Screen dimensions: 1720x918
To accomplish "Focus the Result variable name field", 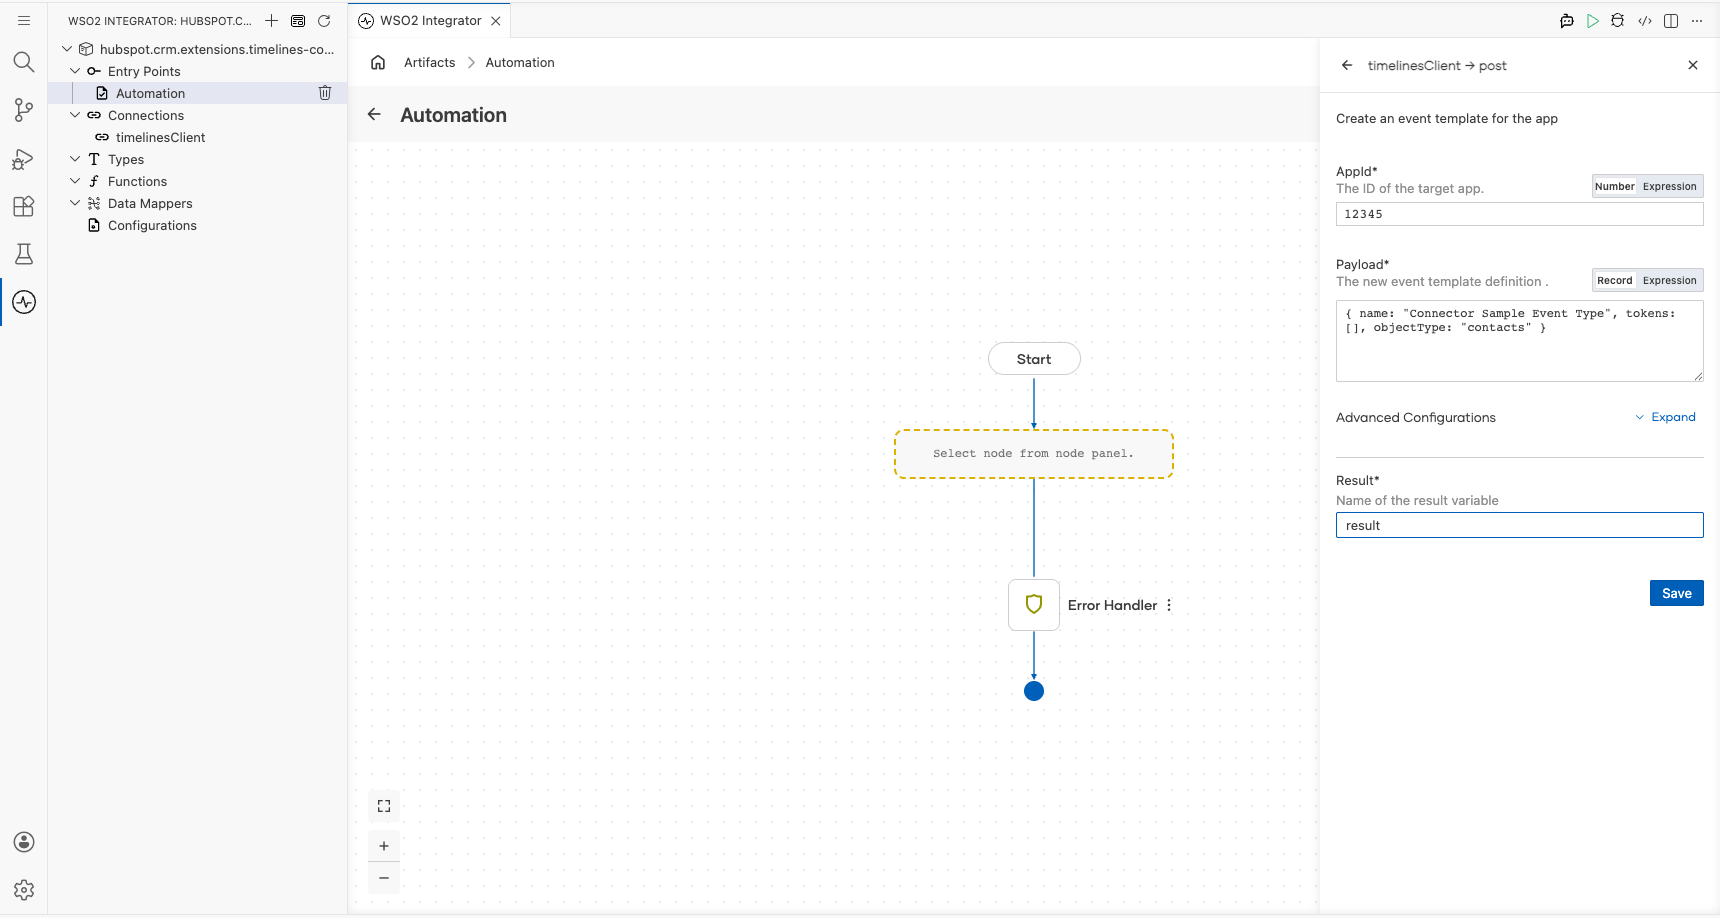I will point(1519,525).
